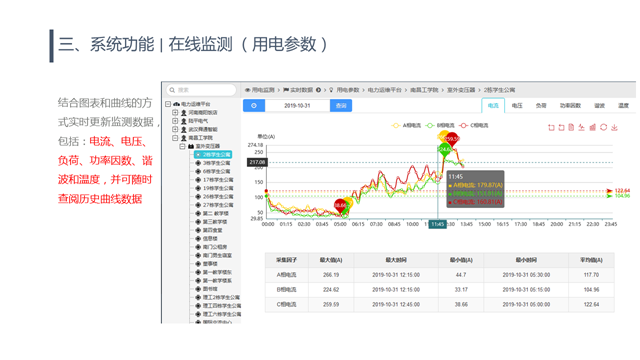640x360 pixels.
Task: Click the blue clock icon beside the date
Action: (254, 105)
